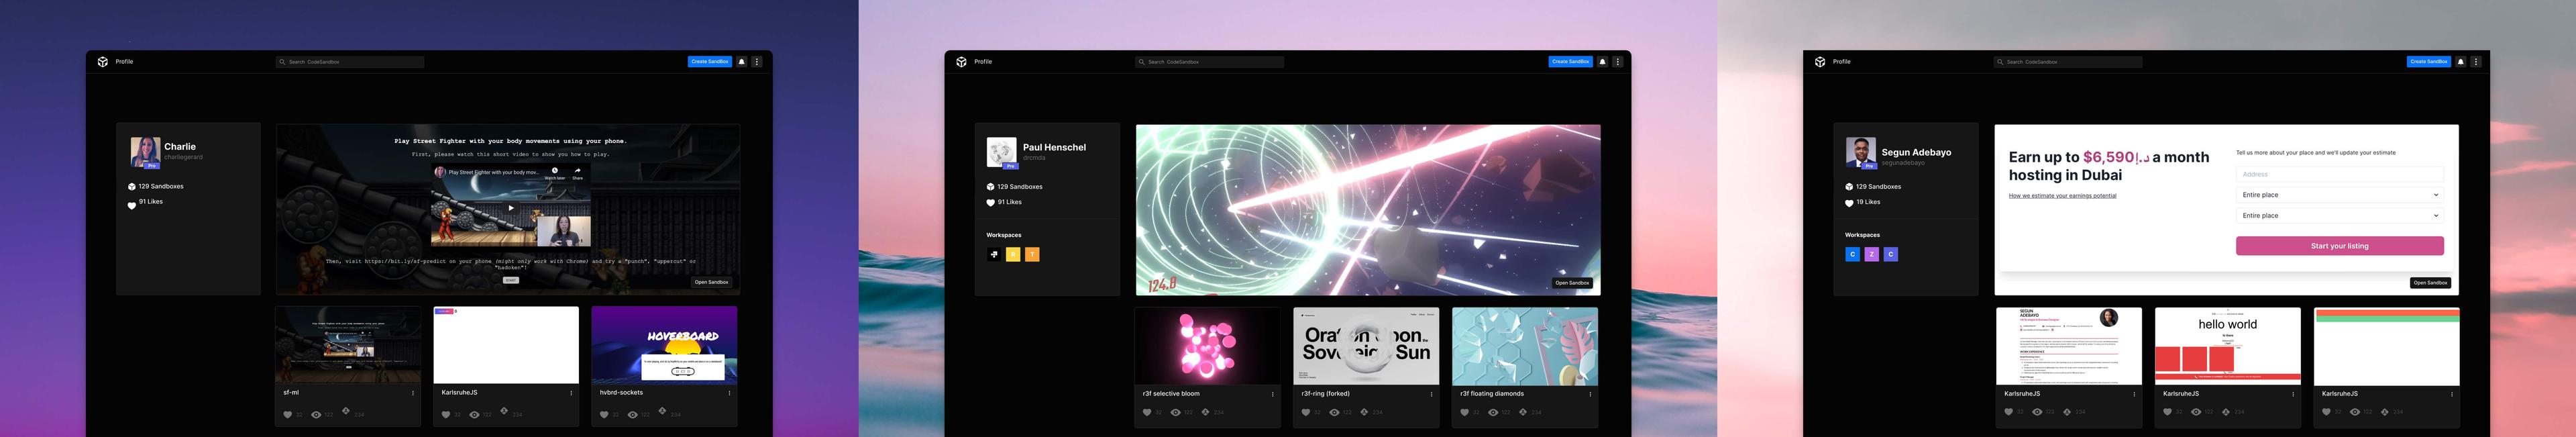This screenshot has width=2576, height=437.
Task: Open the kebab menu on sf-ml sandbox card
Action: (413, 393)
